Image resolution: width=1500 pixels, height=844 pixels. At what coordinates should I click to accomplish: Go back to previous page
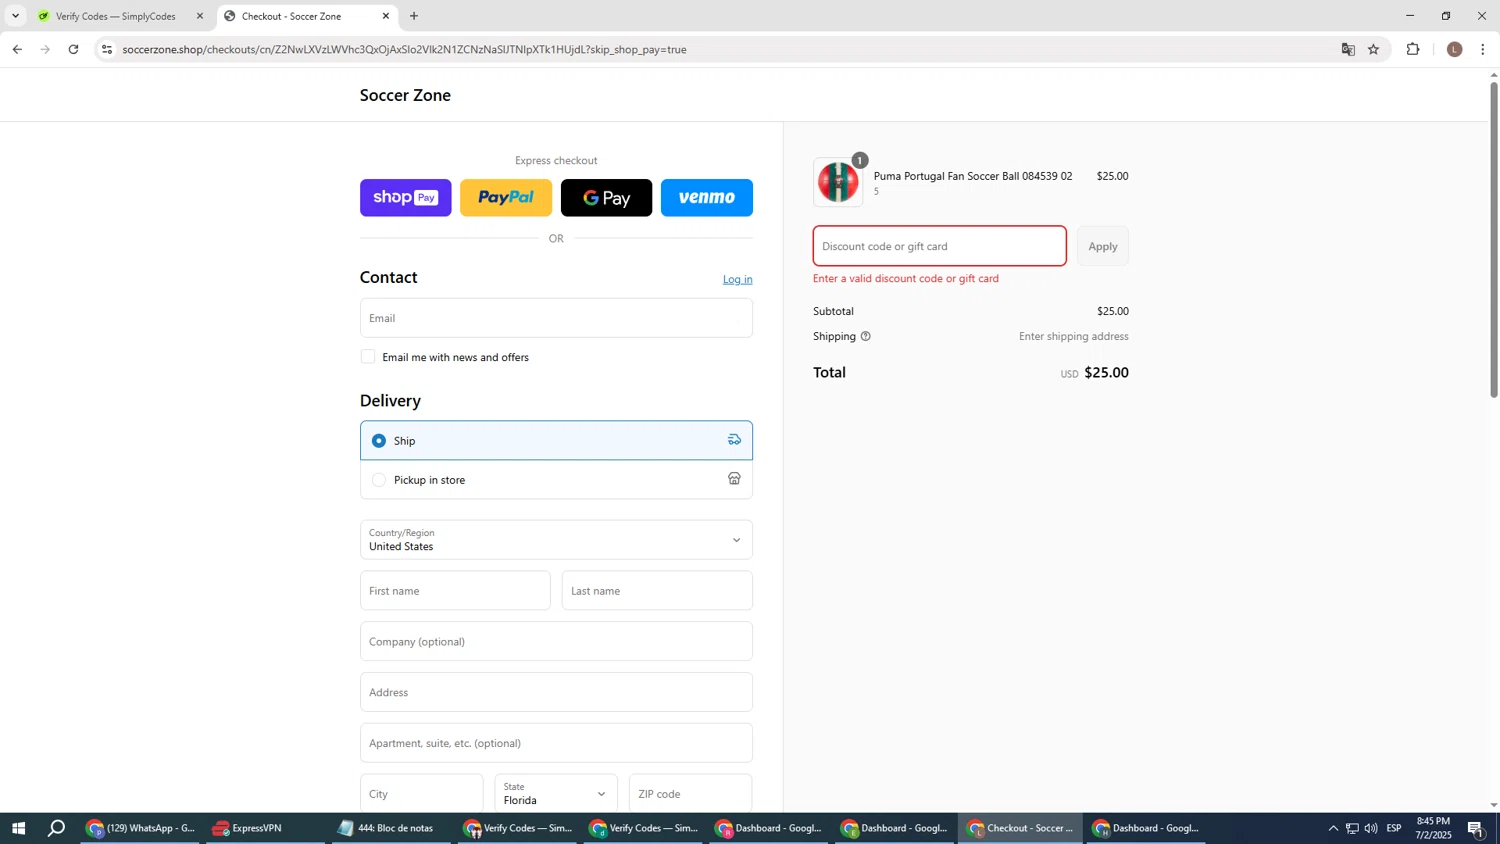coord(17,49)
